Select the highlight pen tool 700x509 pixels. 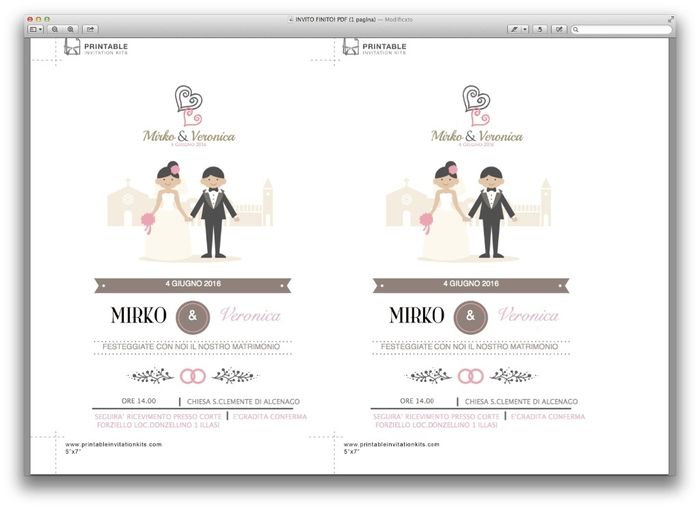point(513,30)
